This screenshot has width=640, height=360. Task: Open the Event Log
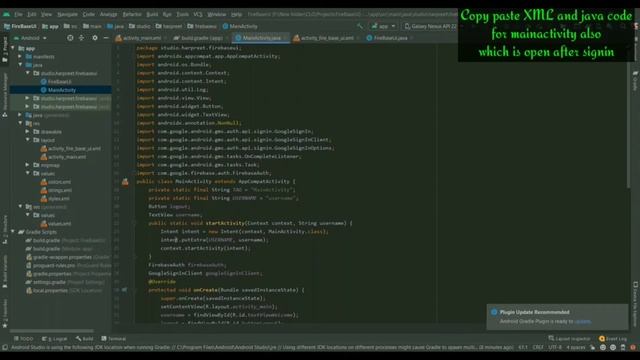pyautogui.click(x=613, y=339)
